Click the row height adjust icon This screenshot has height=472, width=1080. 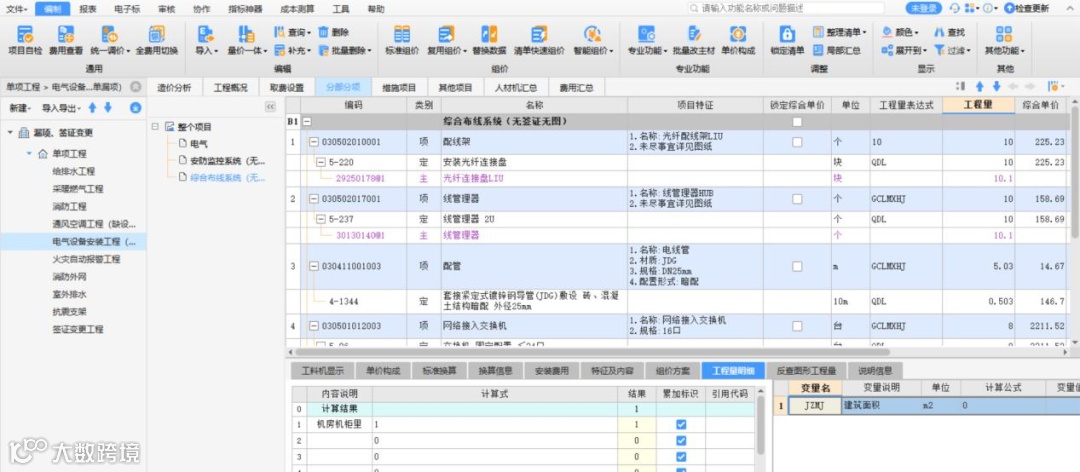coord(961,87)
